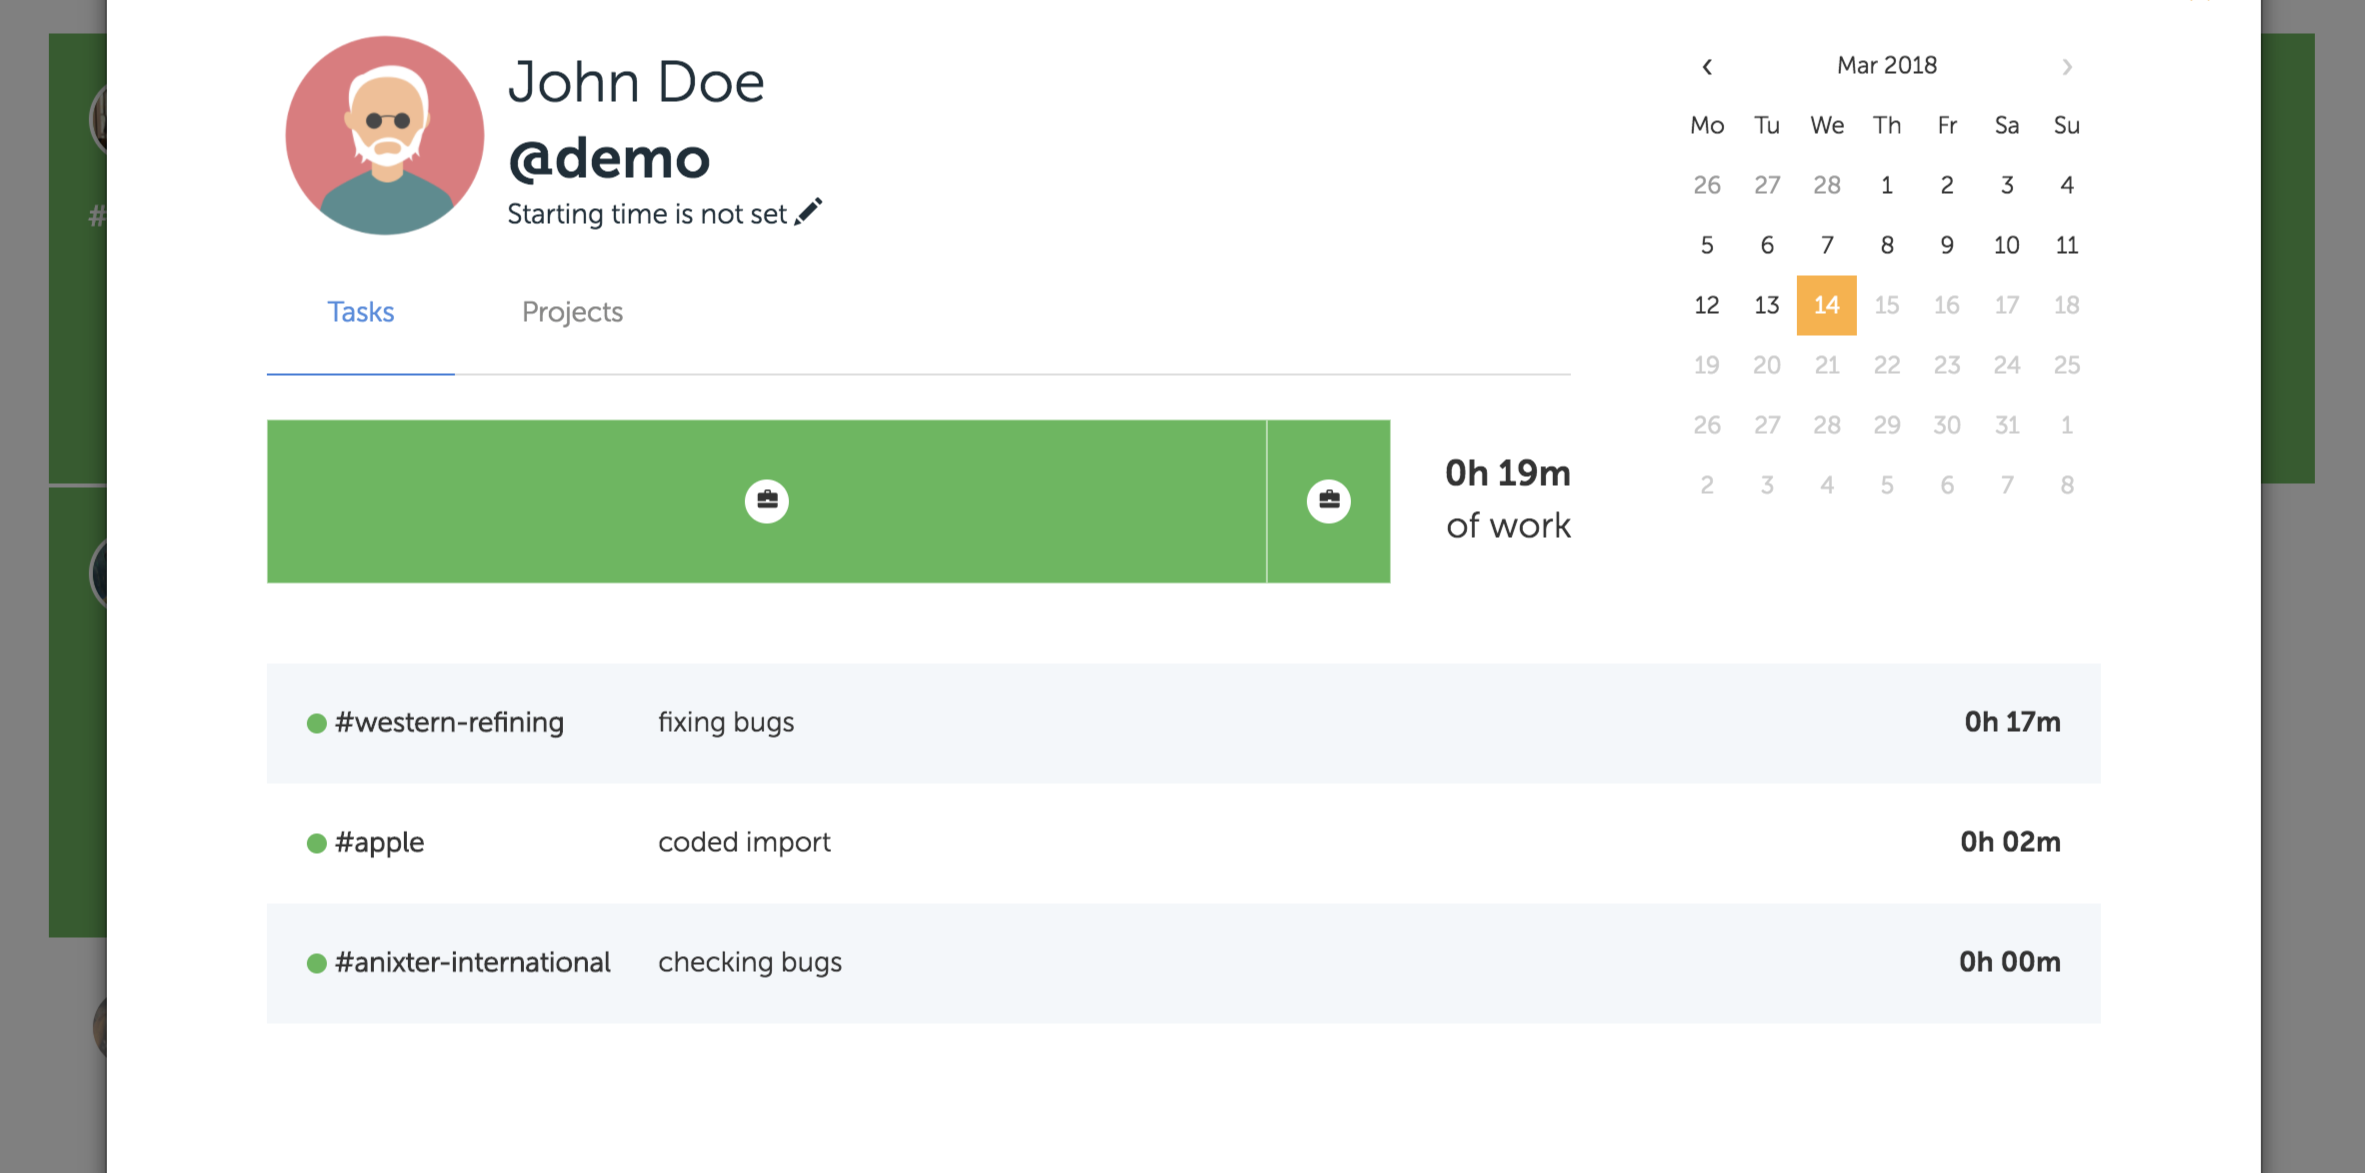Select the 'fixing bugs' task description
2365x1173 pixels.
[726, 722]
